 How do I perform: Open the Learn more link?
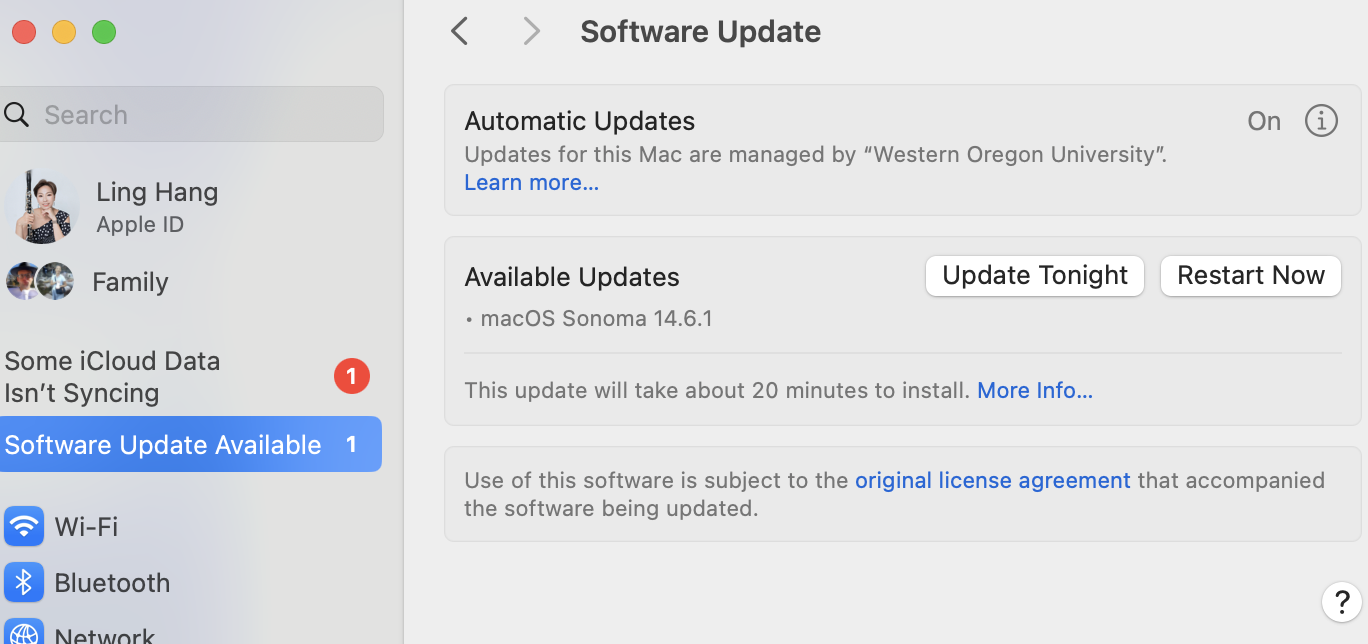coord(531,183)
